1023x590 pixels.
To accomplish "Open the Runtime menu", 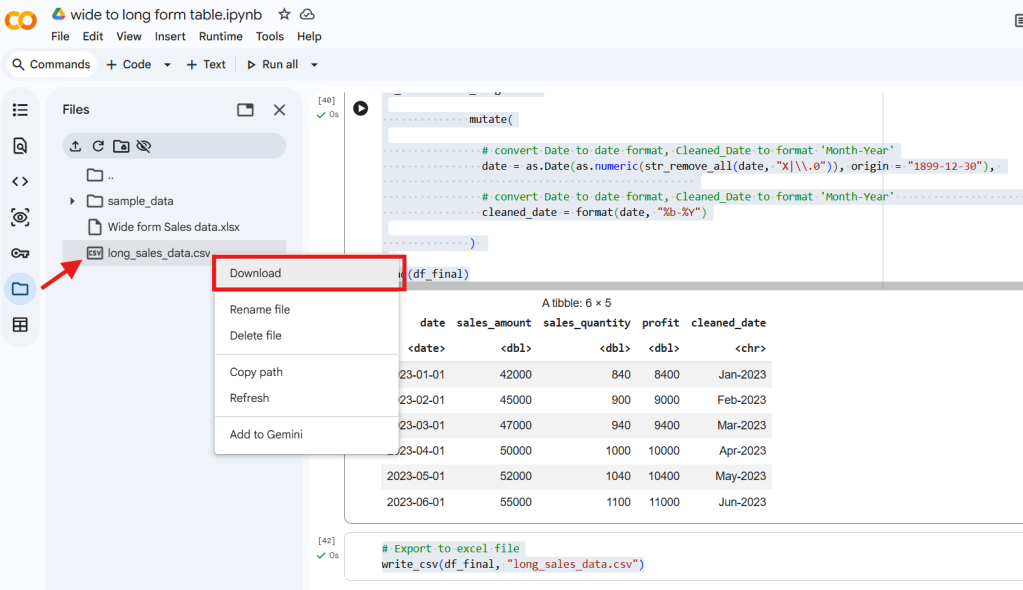I will (x=220, y=36).
